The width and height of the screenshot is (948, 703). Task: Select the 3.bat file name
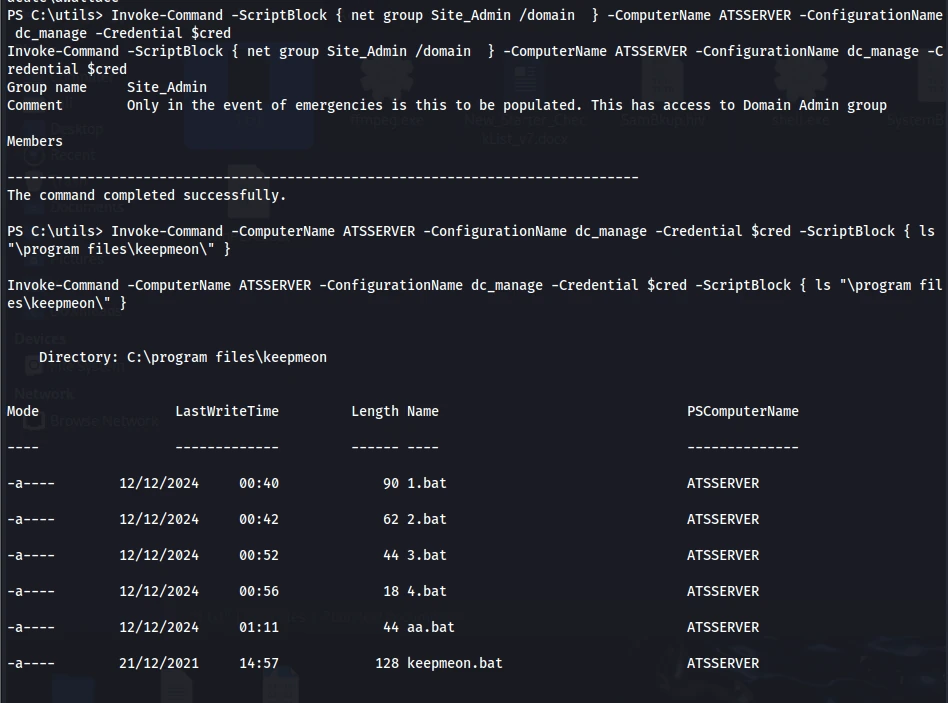426,556
